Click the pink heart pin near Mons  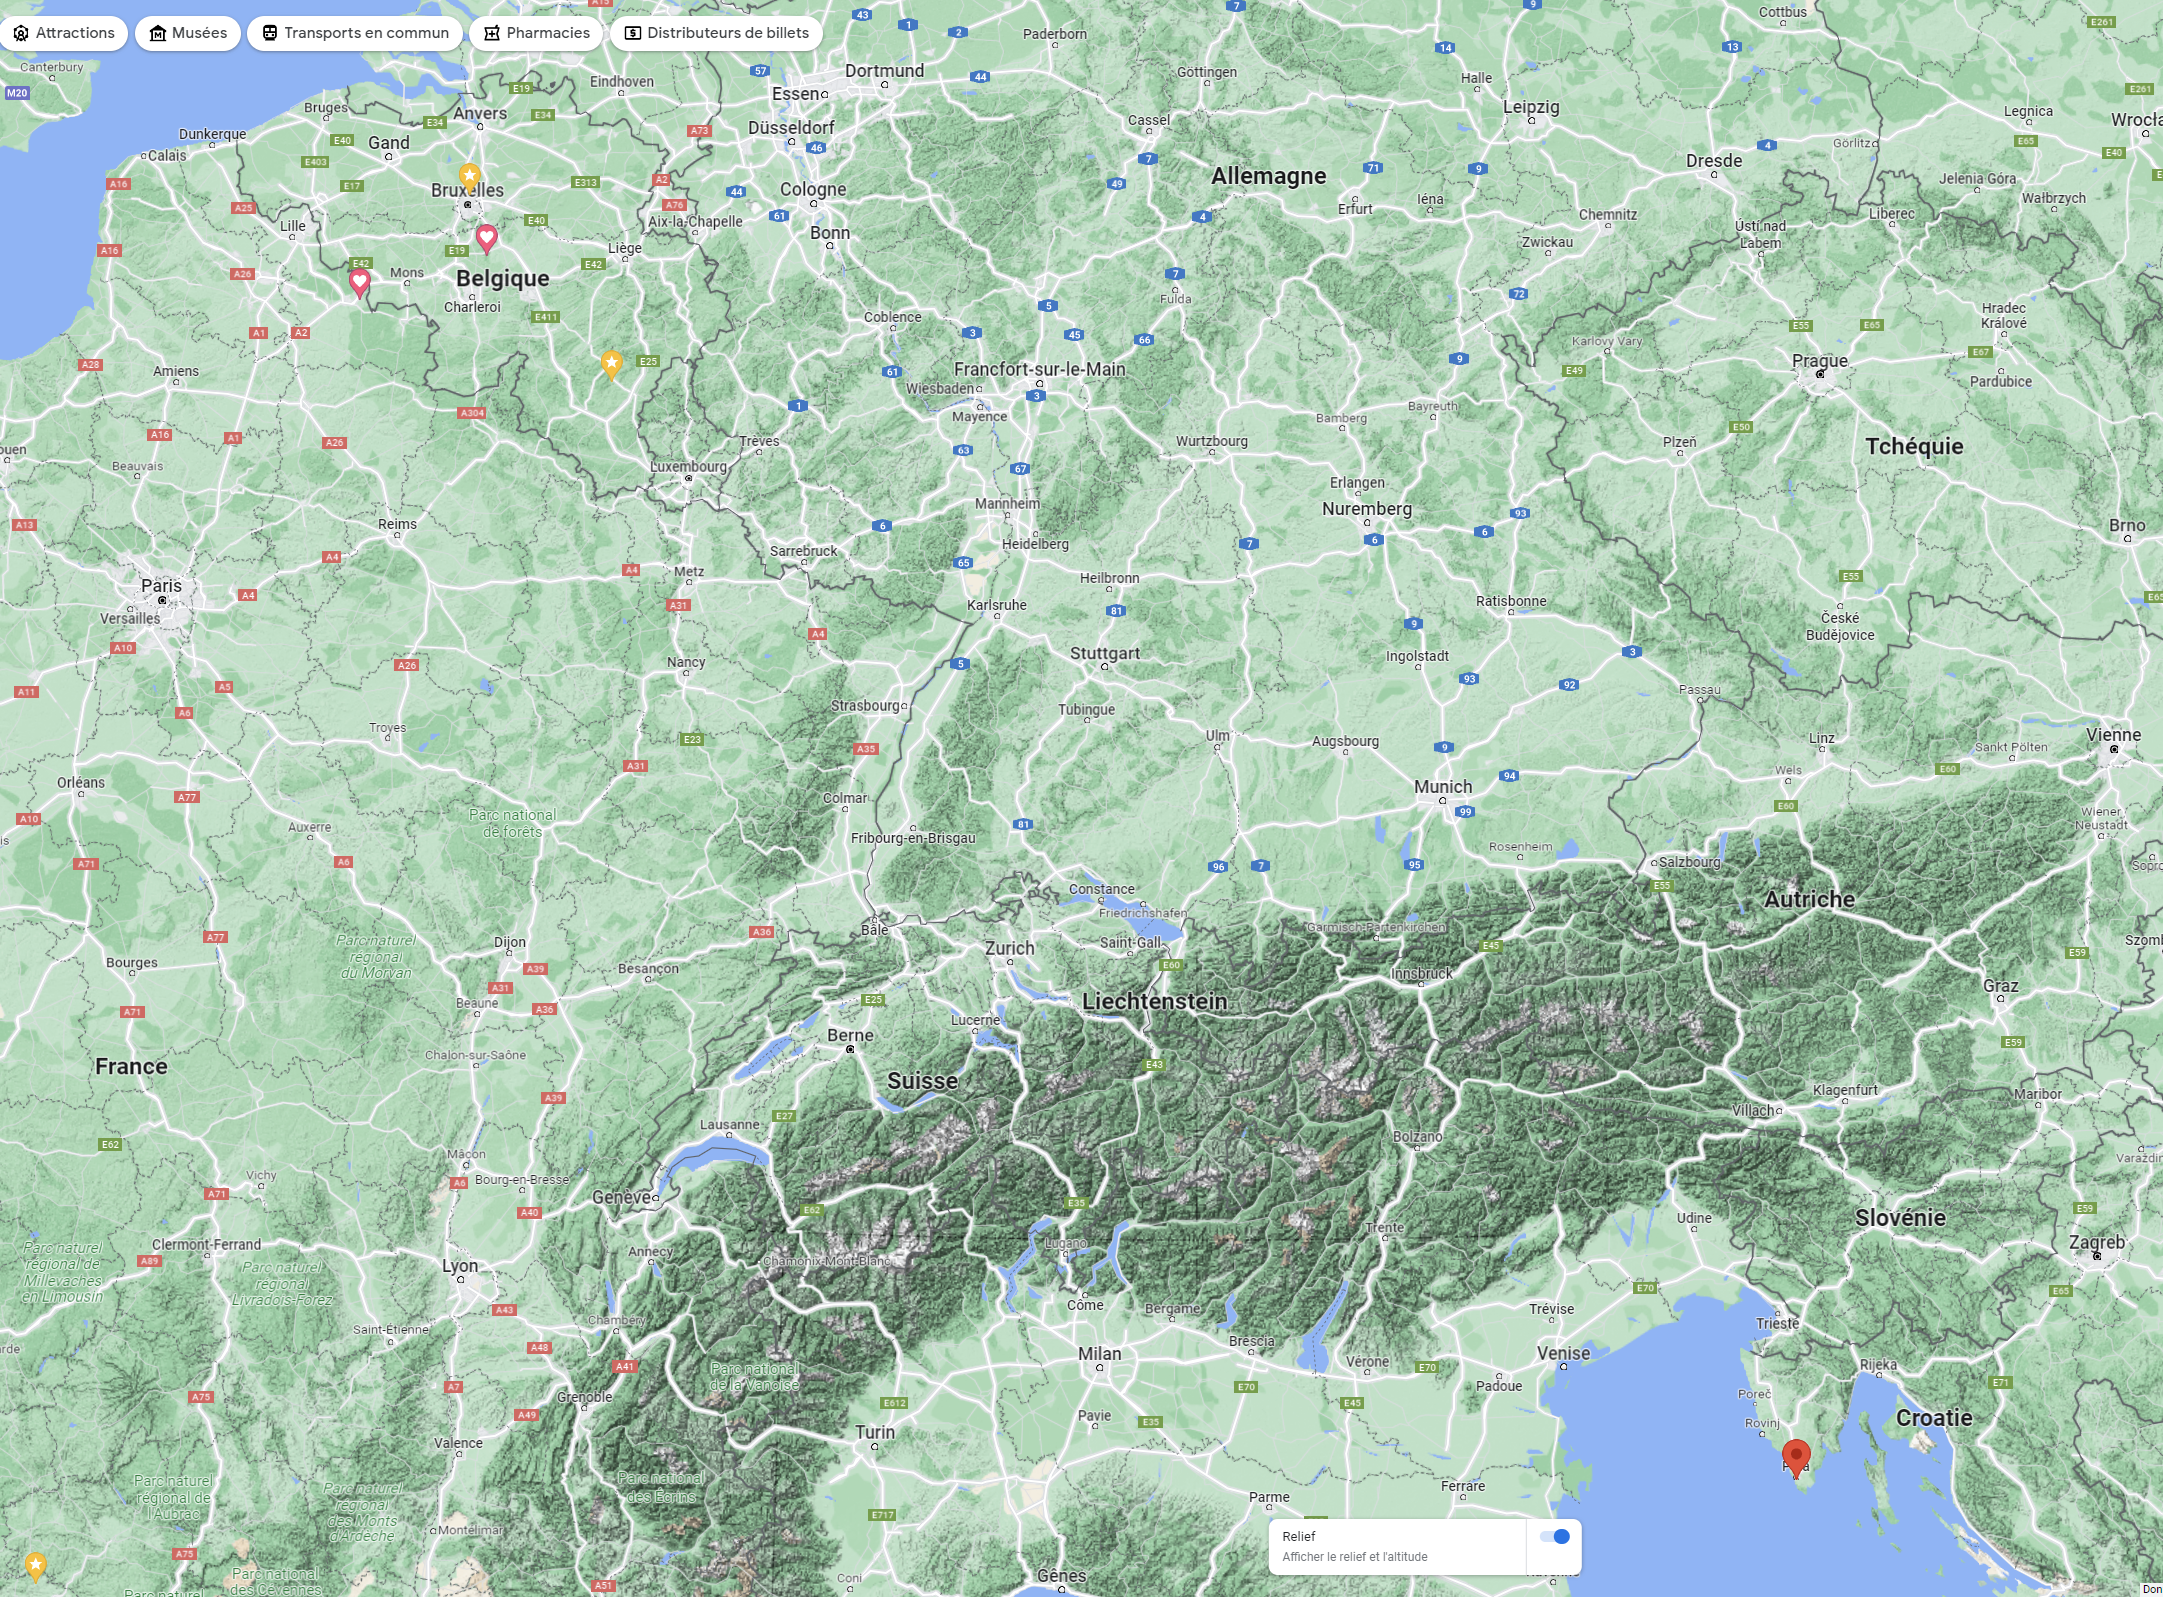click(360, 282)
